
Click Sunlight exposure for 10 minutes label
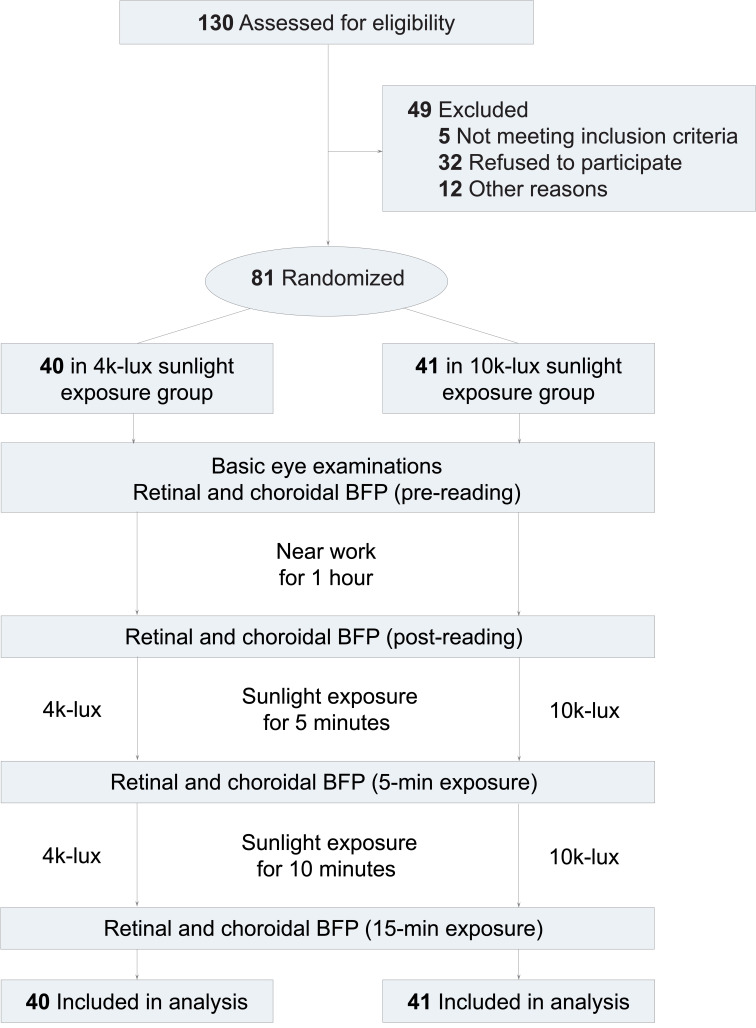tap(328, 855)
